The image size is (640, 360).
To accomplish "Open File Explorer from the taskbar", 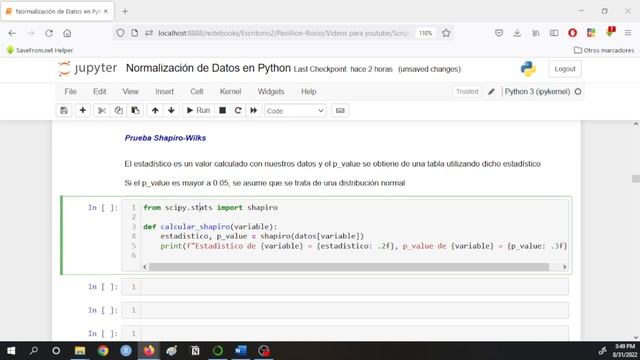I will point(80,351).
